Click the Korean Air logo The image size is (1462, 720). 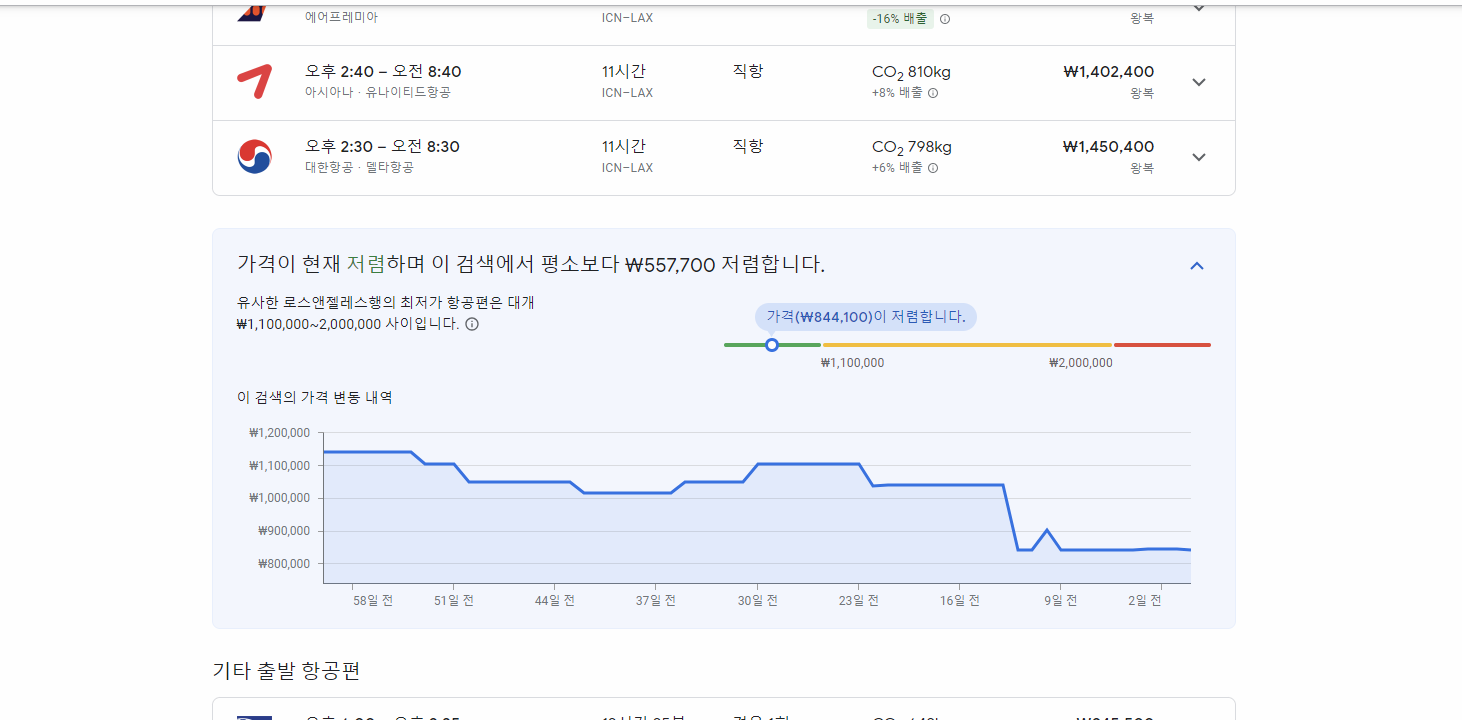[x=253, y=157]
